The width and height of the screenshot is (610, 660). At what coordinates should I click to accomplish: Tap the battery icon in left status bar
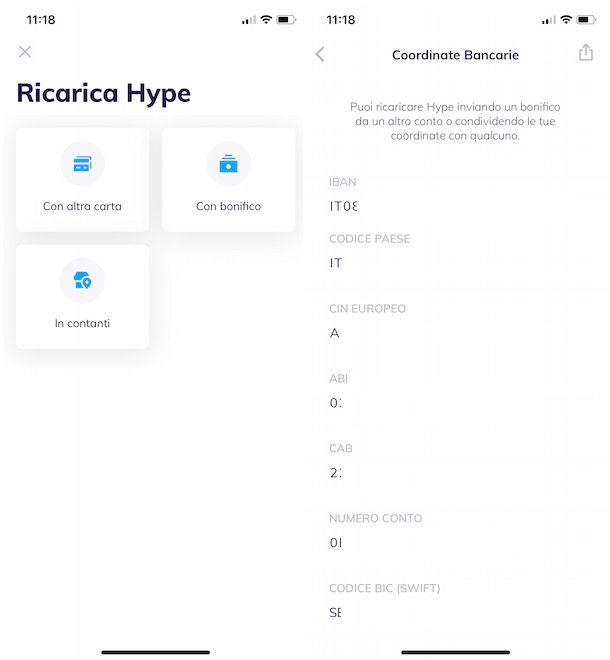coord(286,20)
